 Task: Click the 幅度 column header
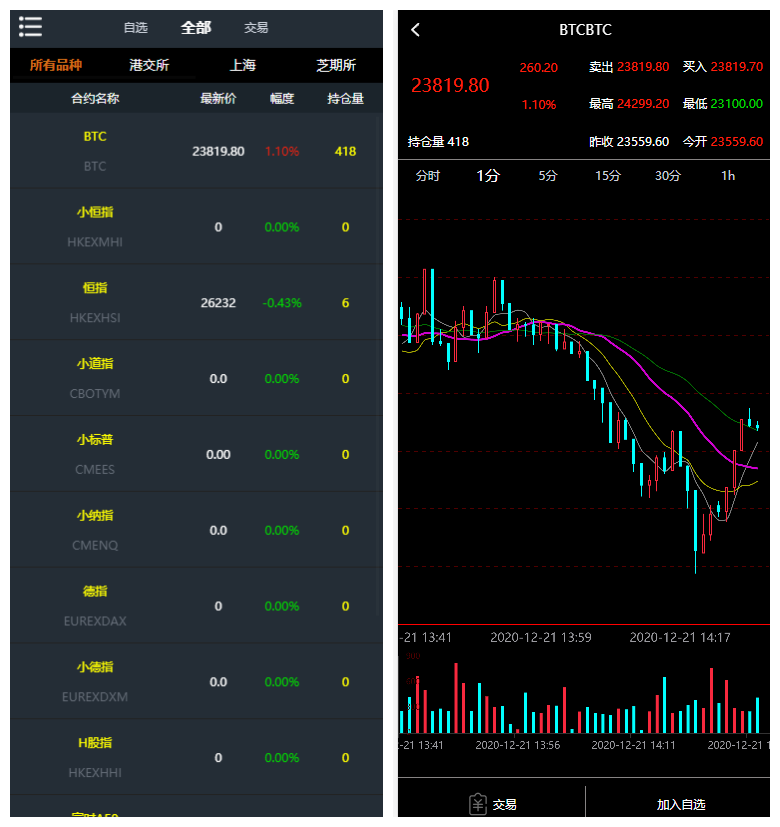coord(282,99)
